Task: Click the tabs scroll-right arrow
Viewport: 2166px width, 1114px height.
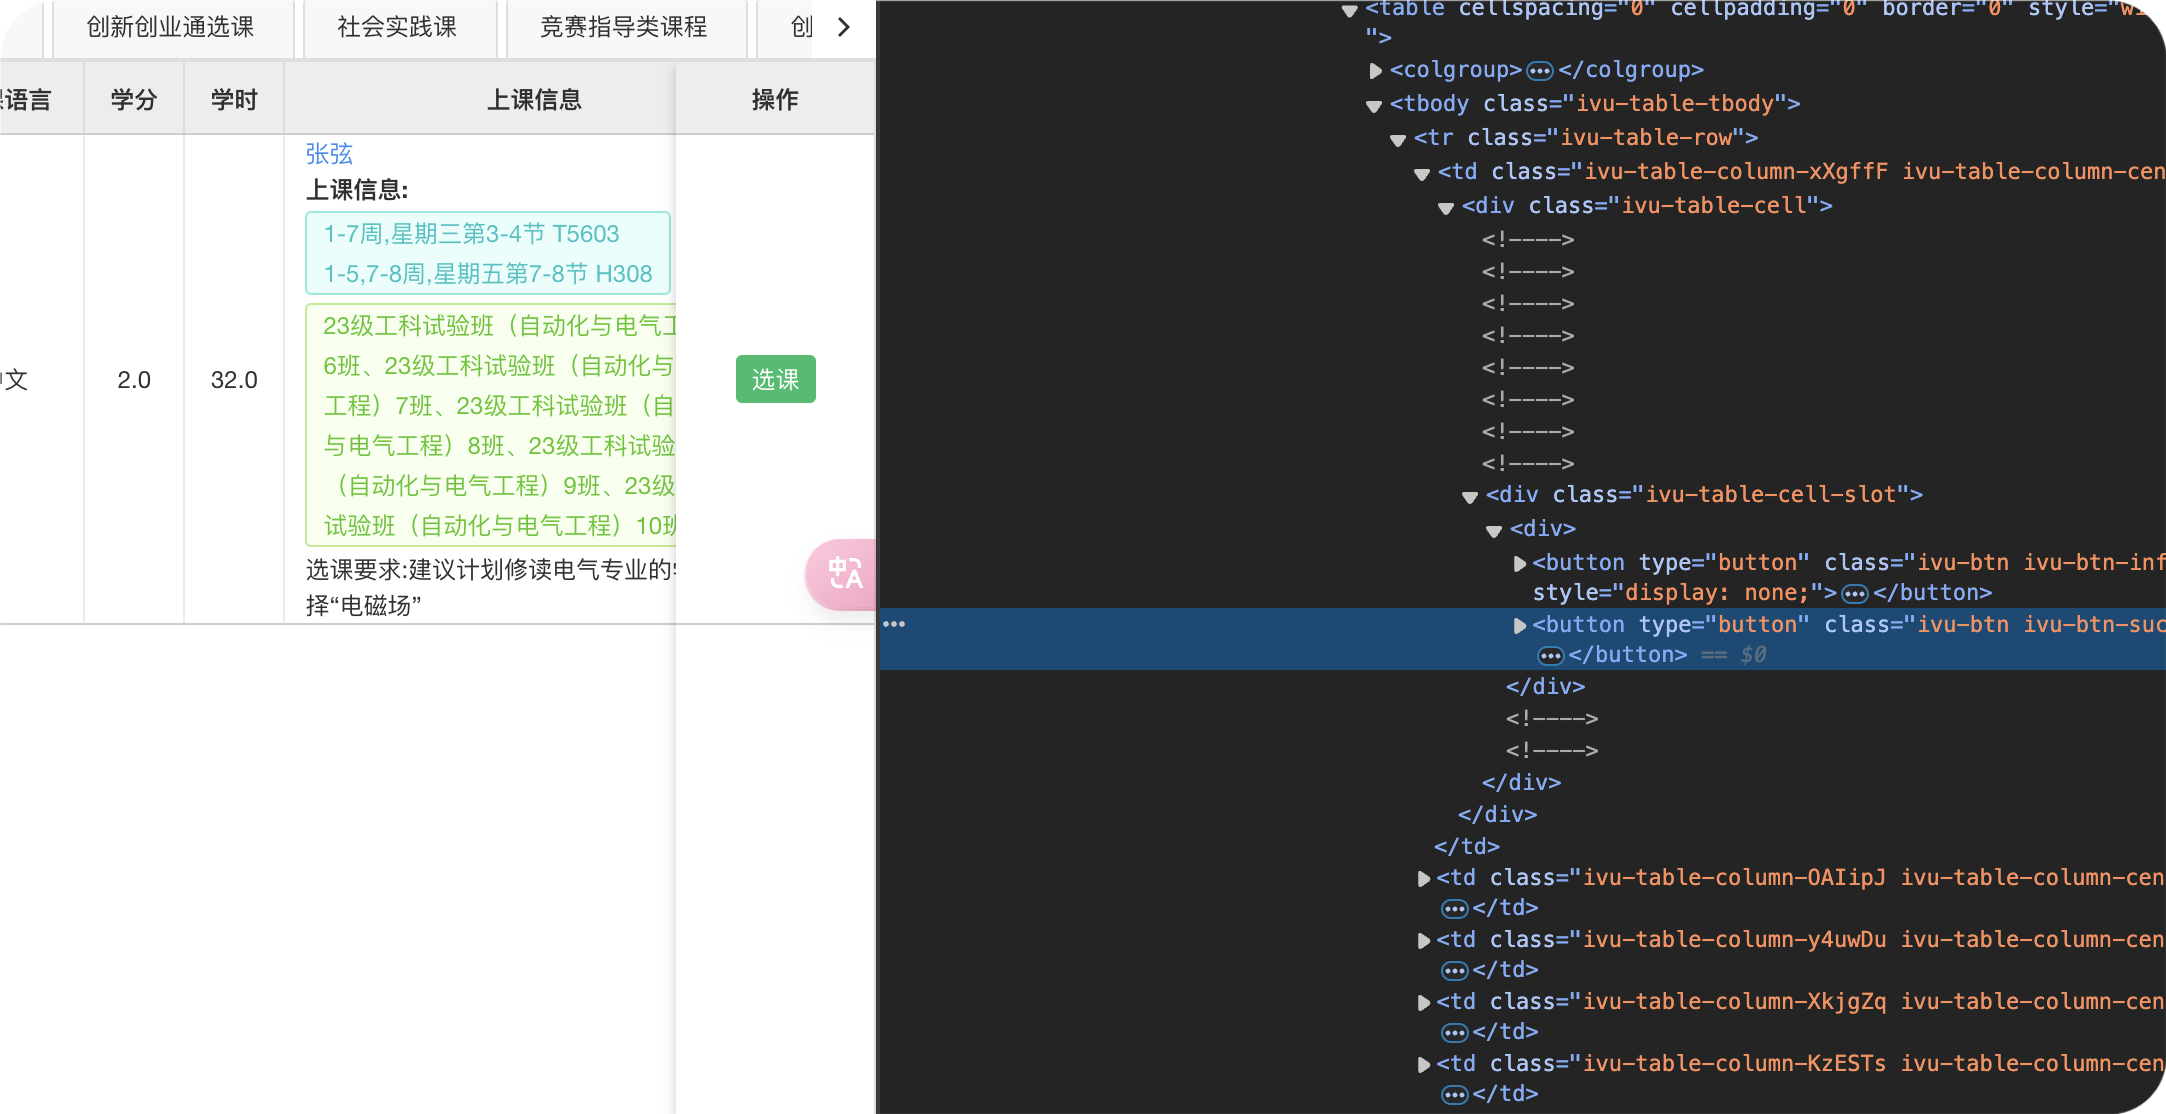Action: coord(844,27)
